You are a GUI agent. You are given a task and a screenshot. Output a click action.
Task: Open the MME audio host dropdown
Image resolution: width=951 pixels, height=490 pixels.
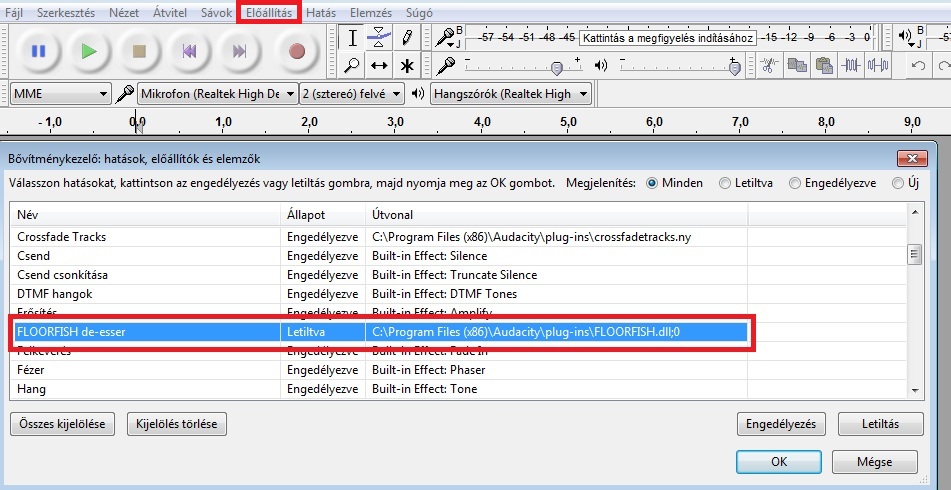pyautogui.click(x=61, y=94)
